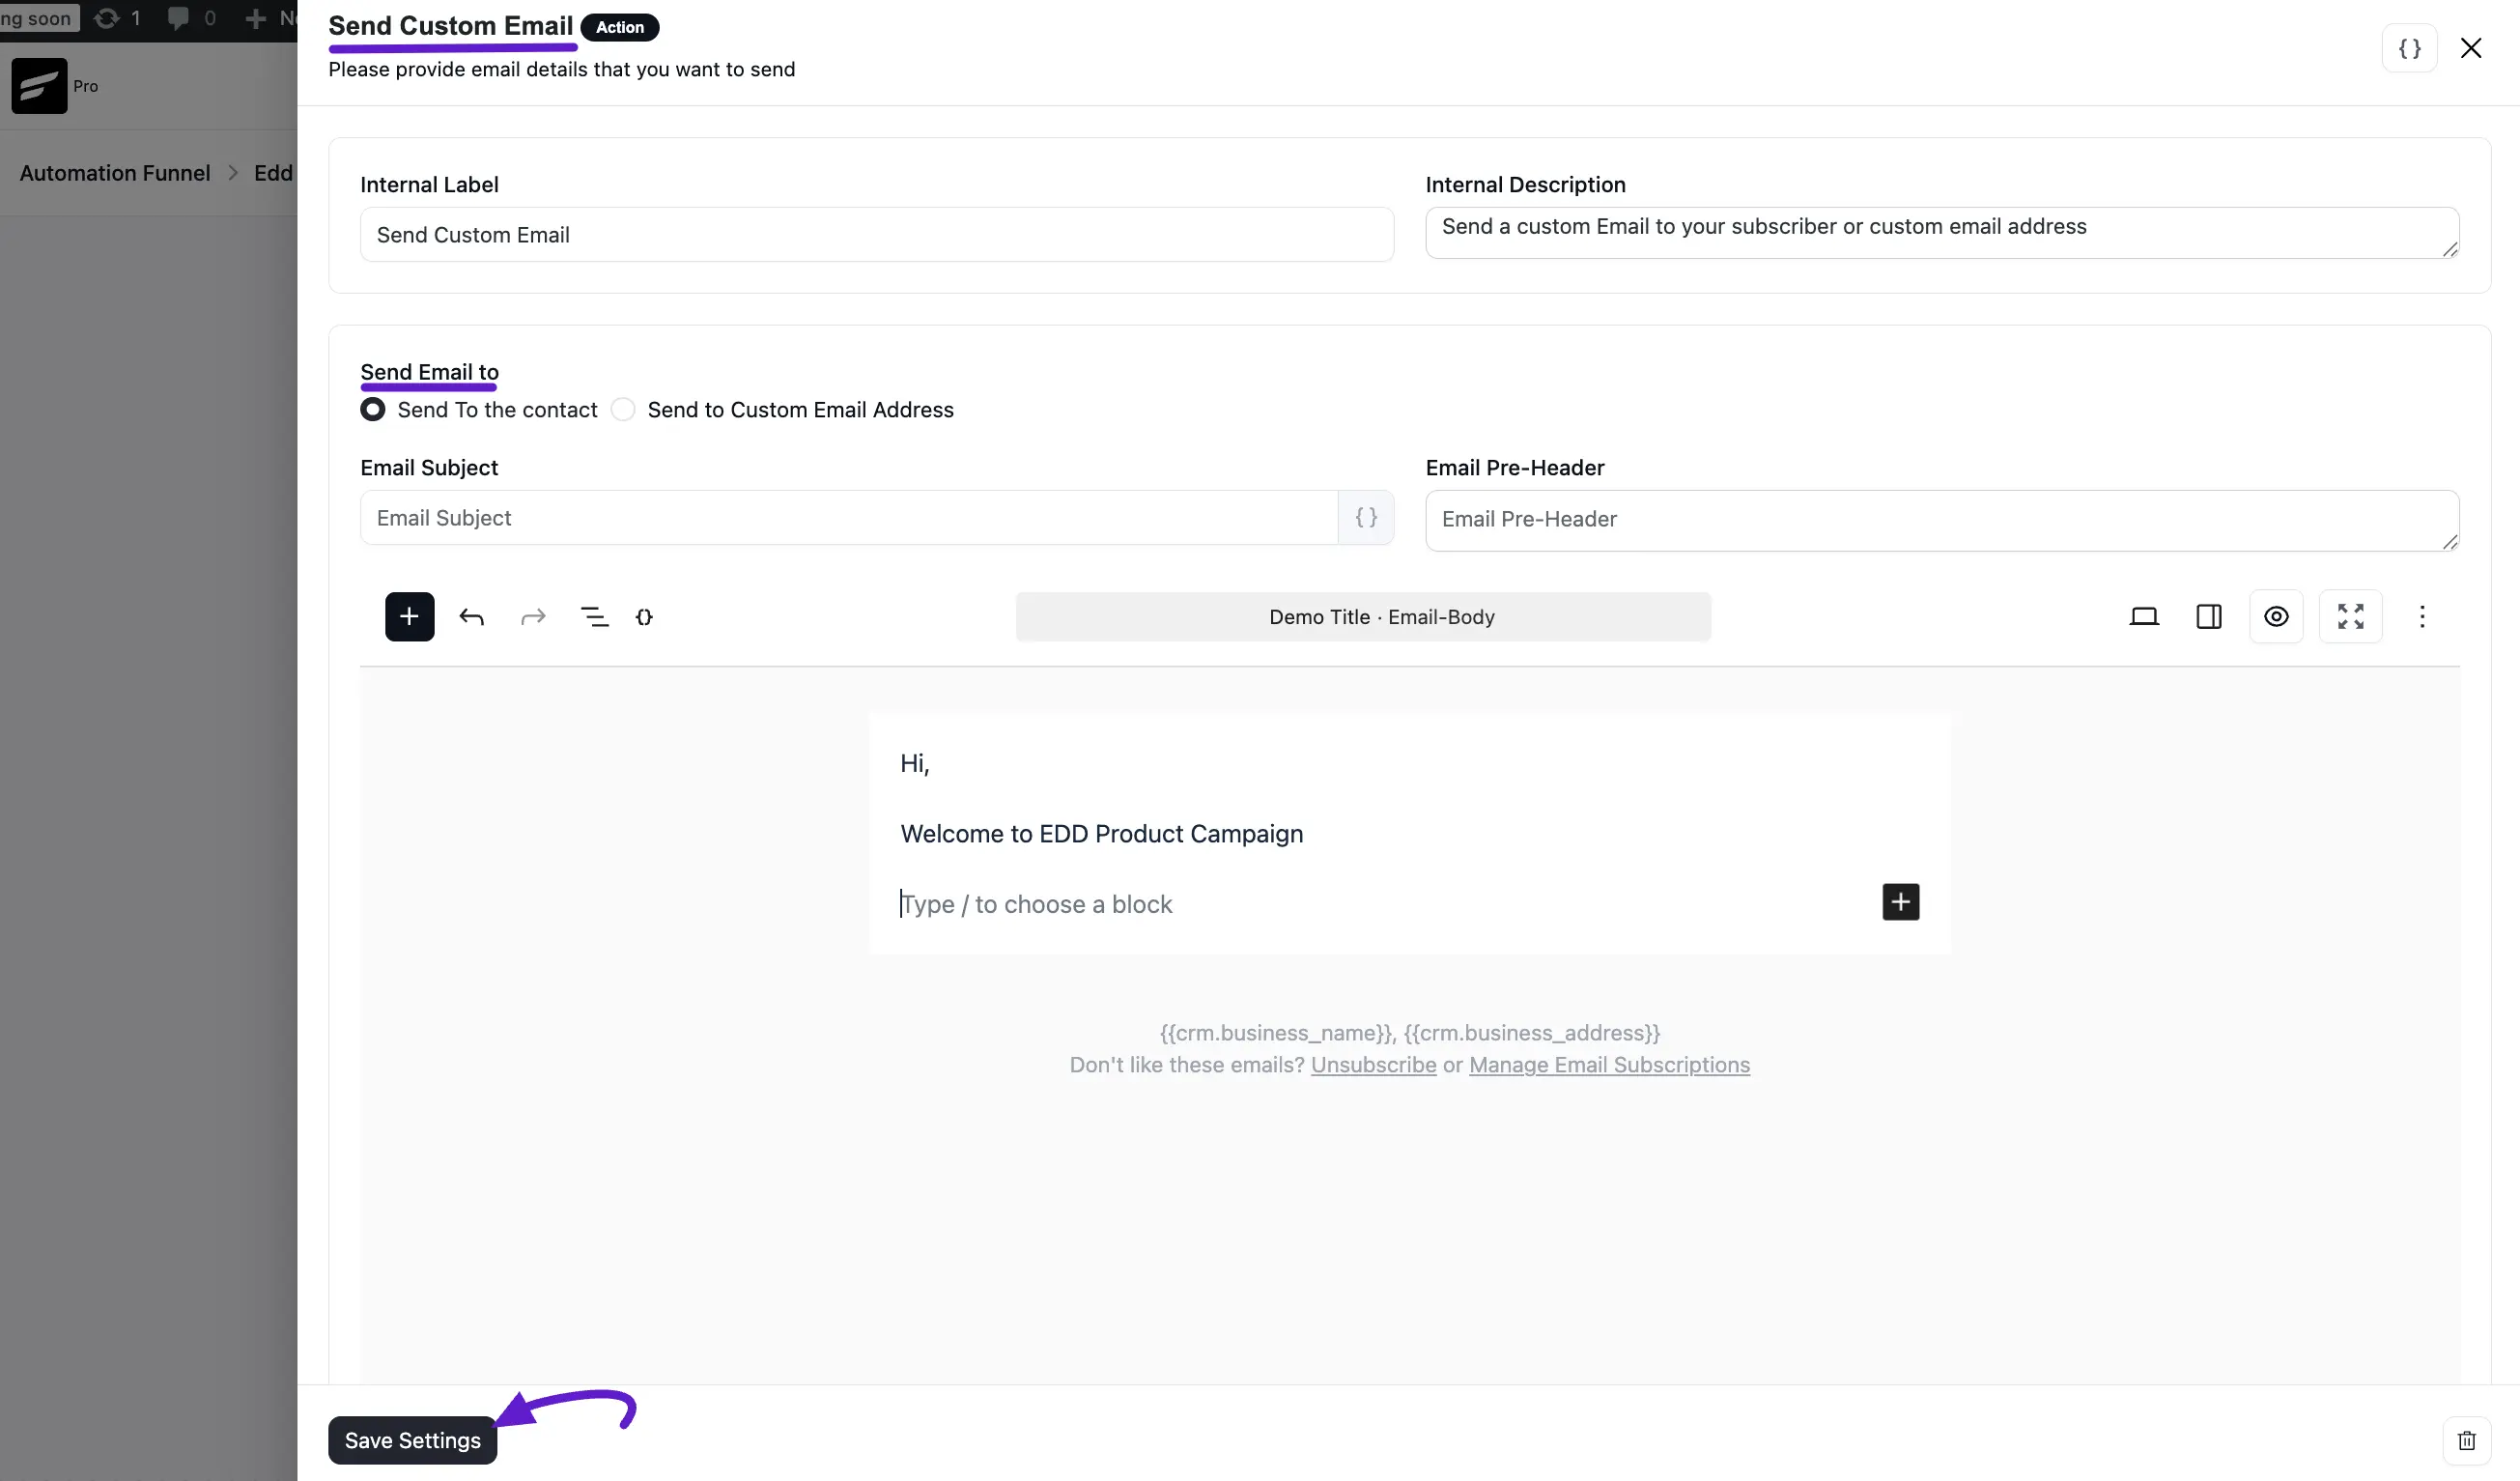Delete this action with trash icon
This screenshot has width=2520, height=1481.
(x=2467, y=1440)
